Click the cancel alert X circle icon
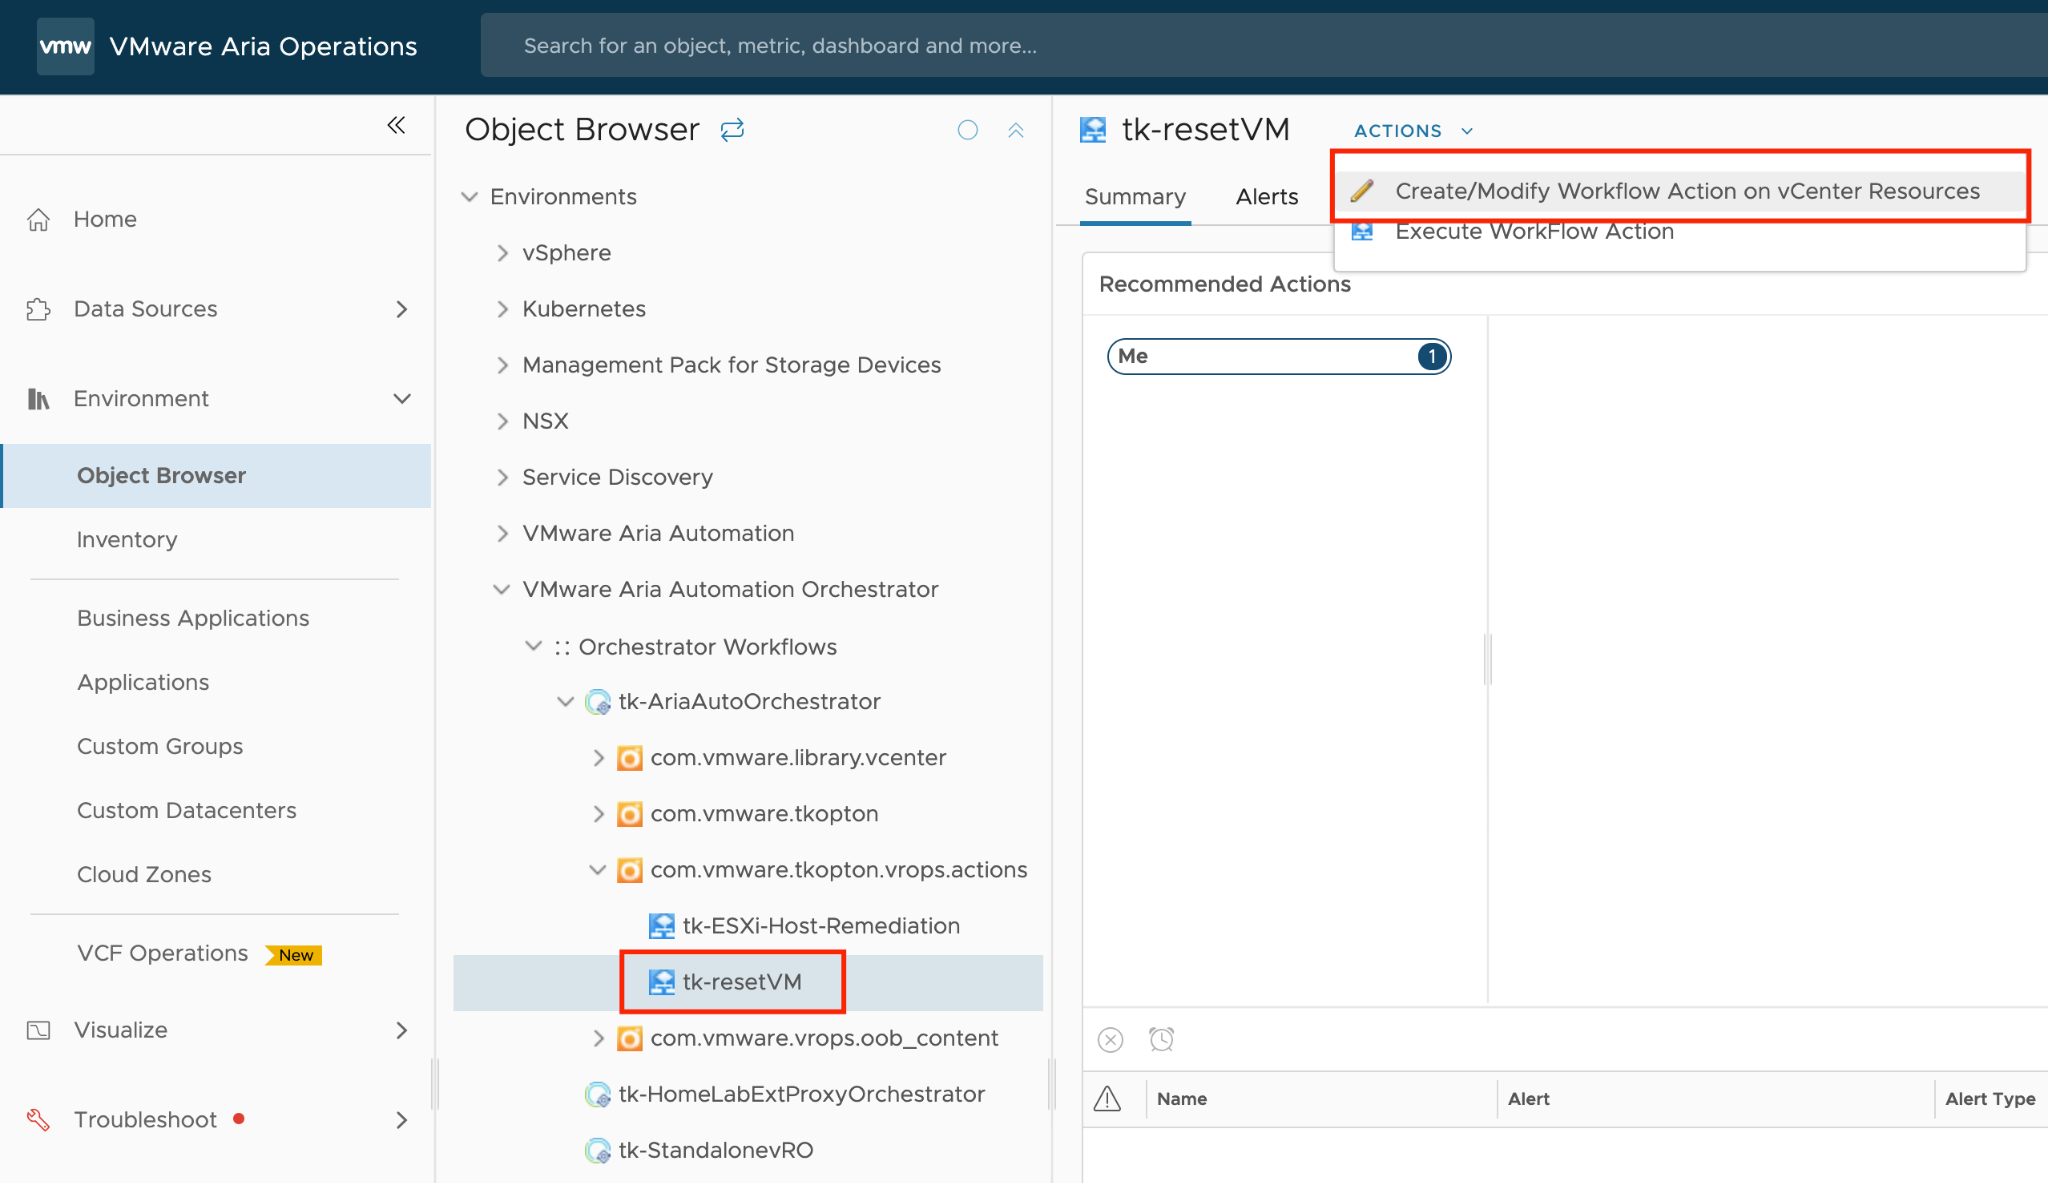 [x=1110, y=1040]
